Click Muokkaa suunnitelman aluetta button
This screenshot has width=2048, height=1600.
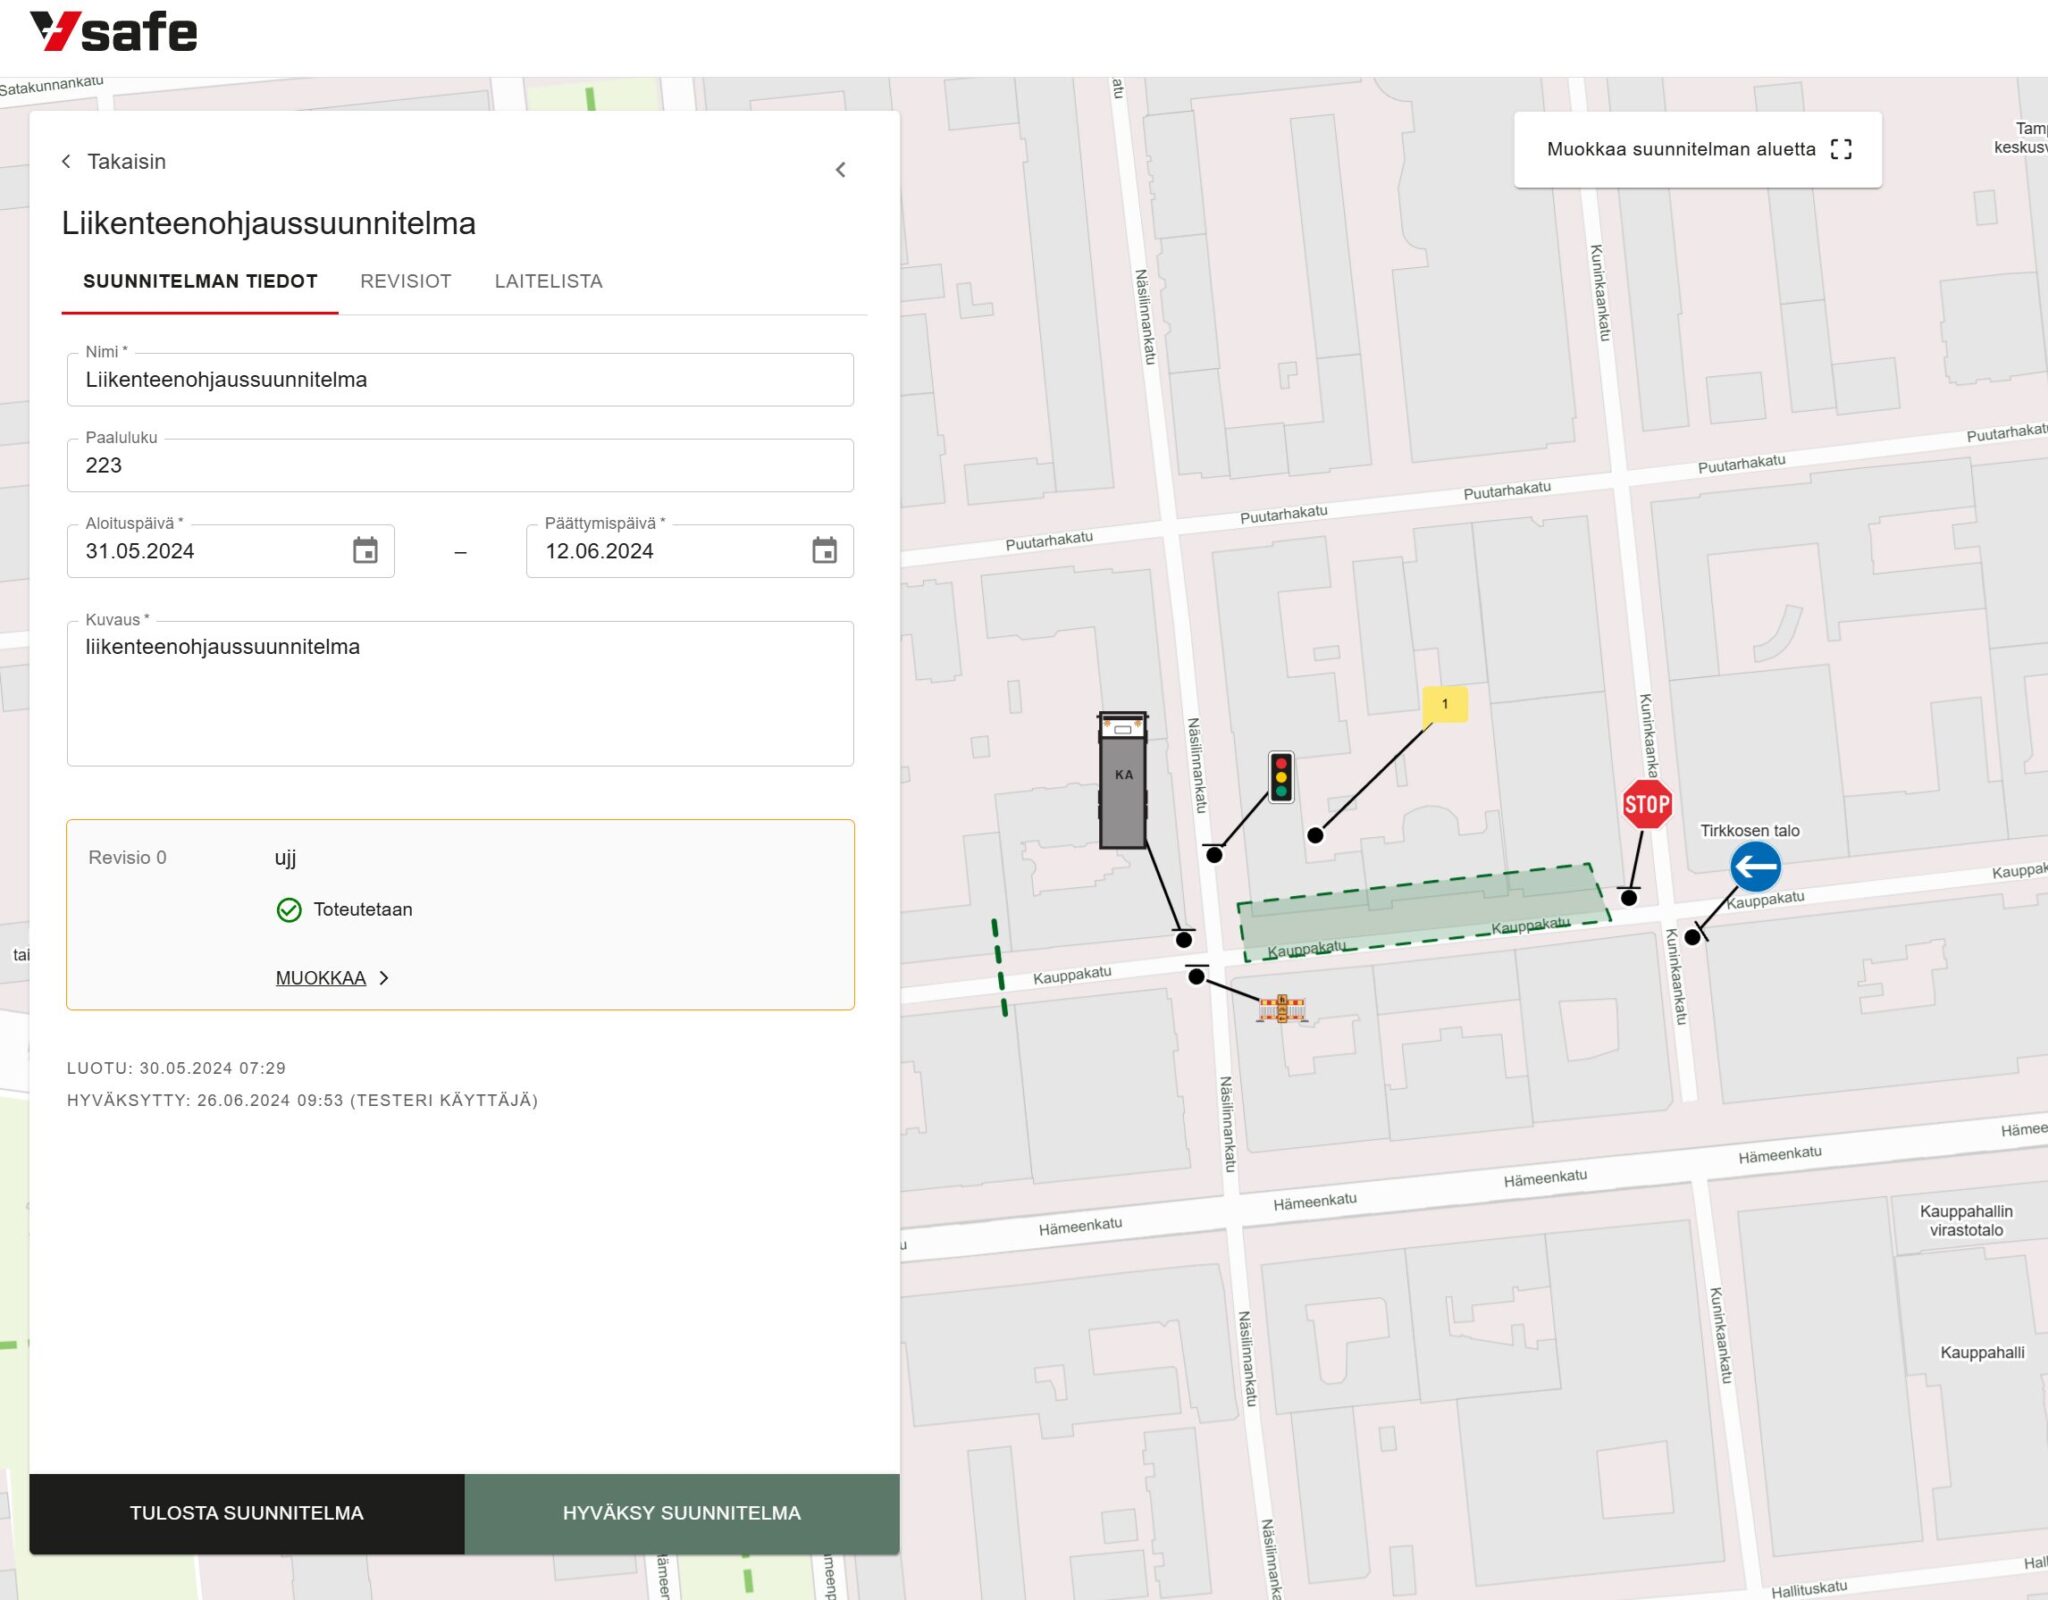coord(1698,150)
